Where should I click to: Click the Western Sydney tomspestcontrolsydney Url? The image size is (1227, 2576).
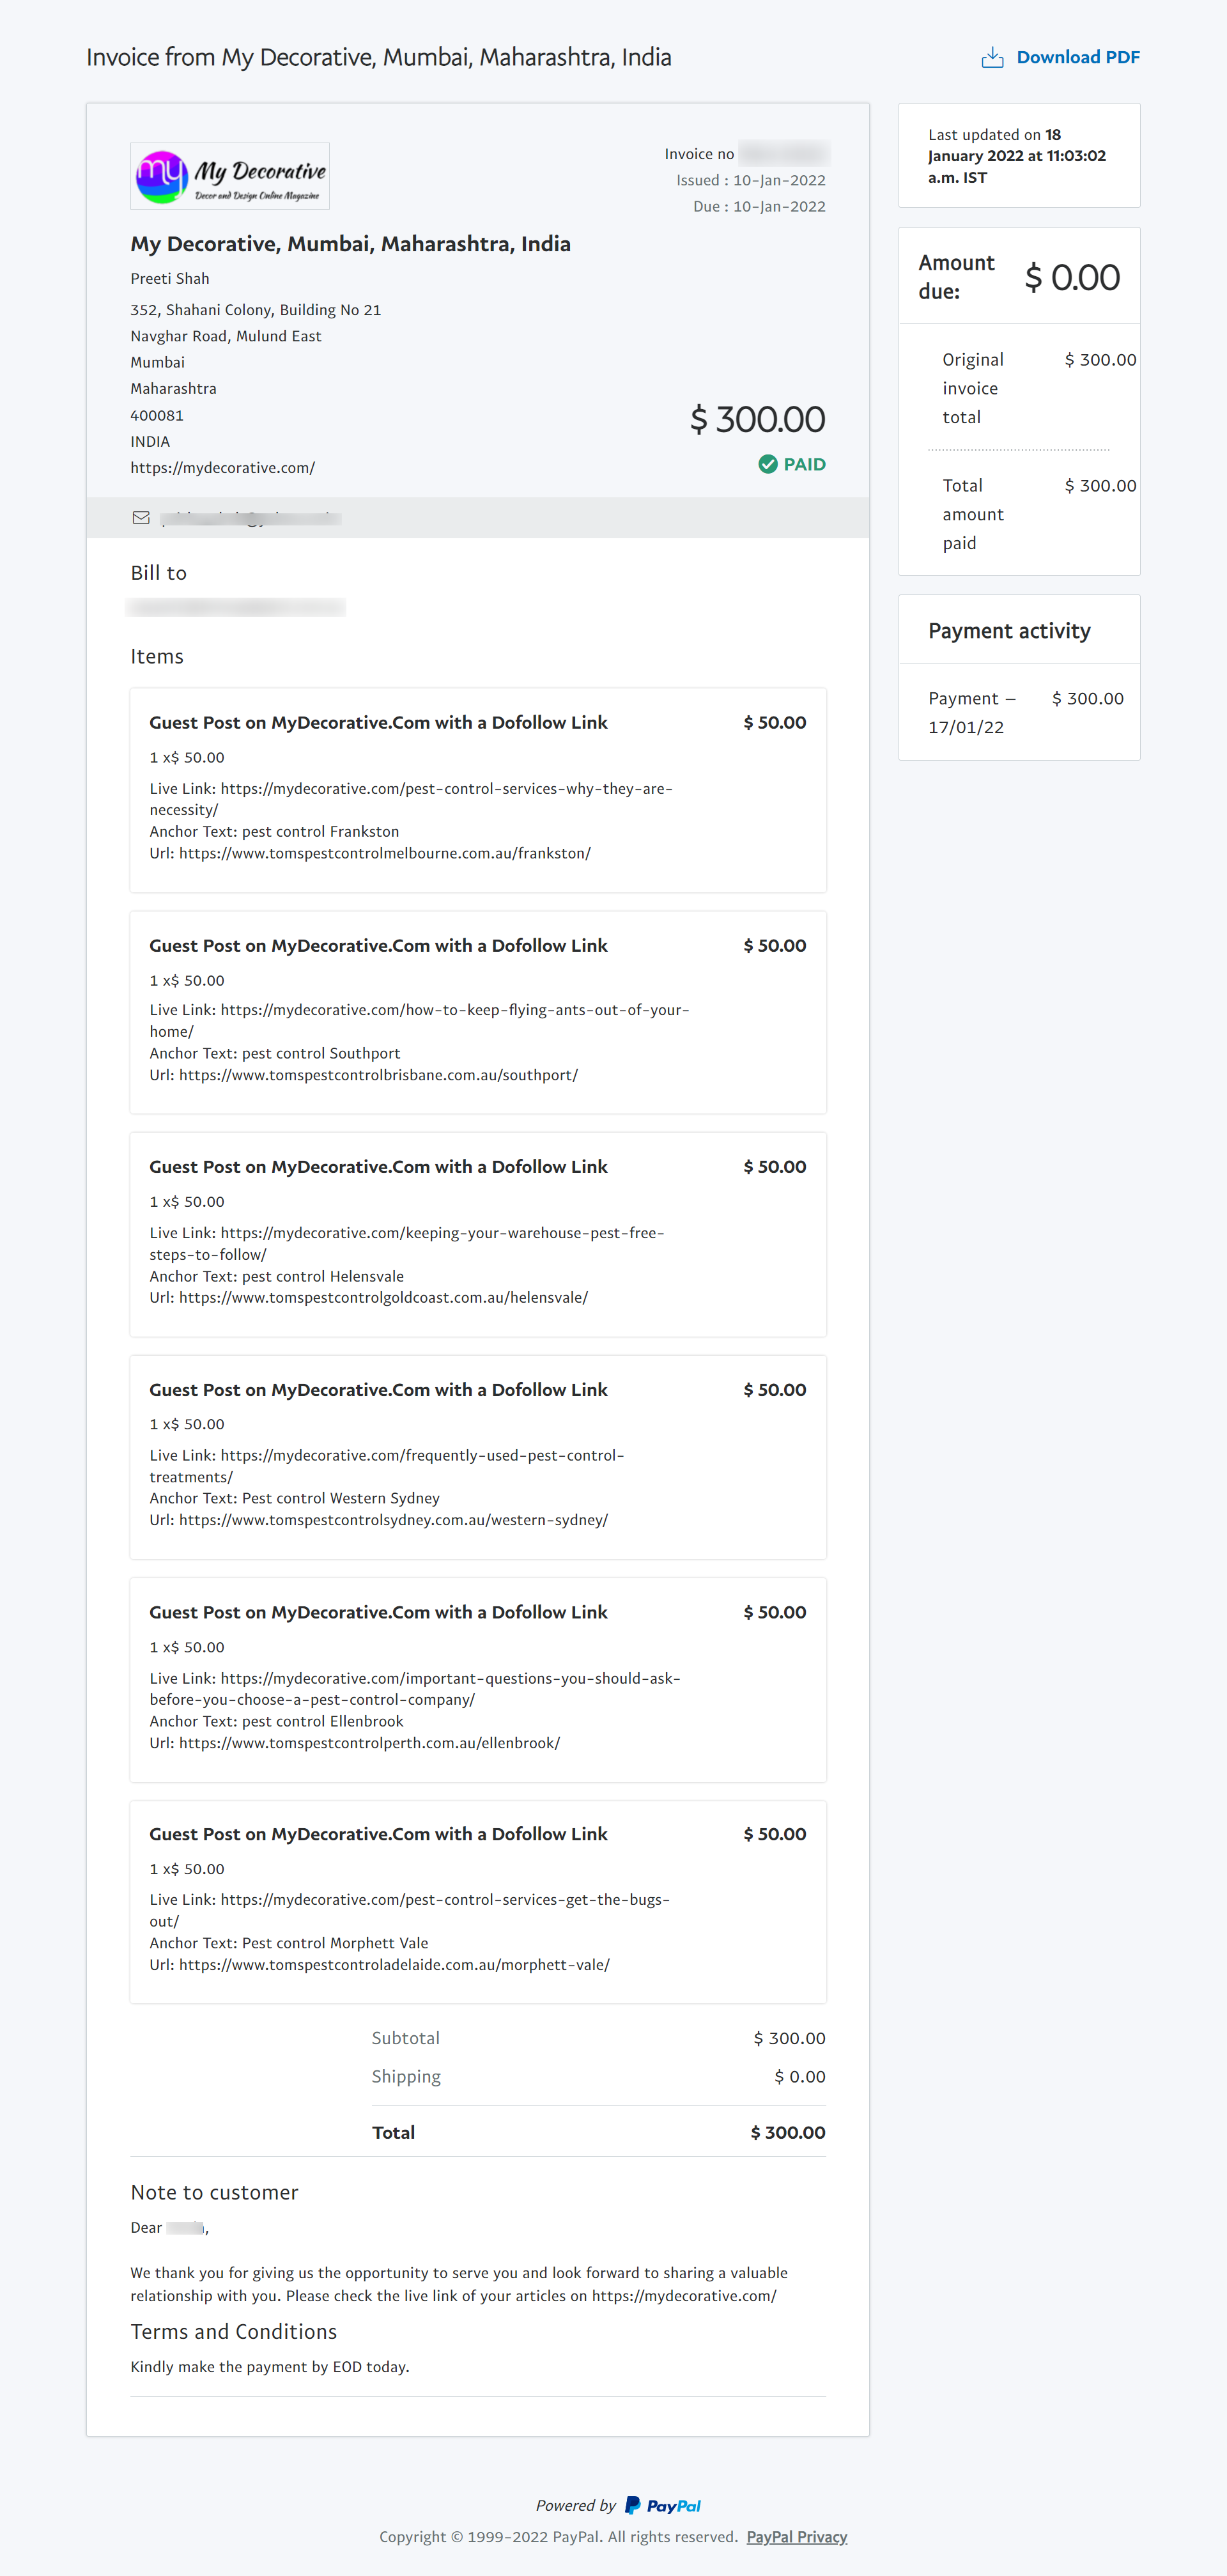379,1520
